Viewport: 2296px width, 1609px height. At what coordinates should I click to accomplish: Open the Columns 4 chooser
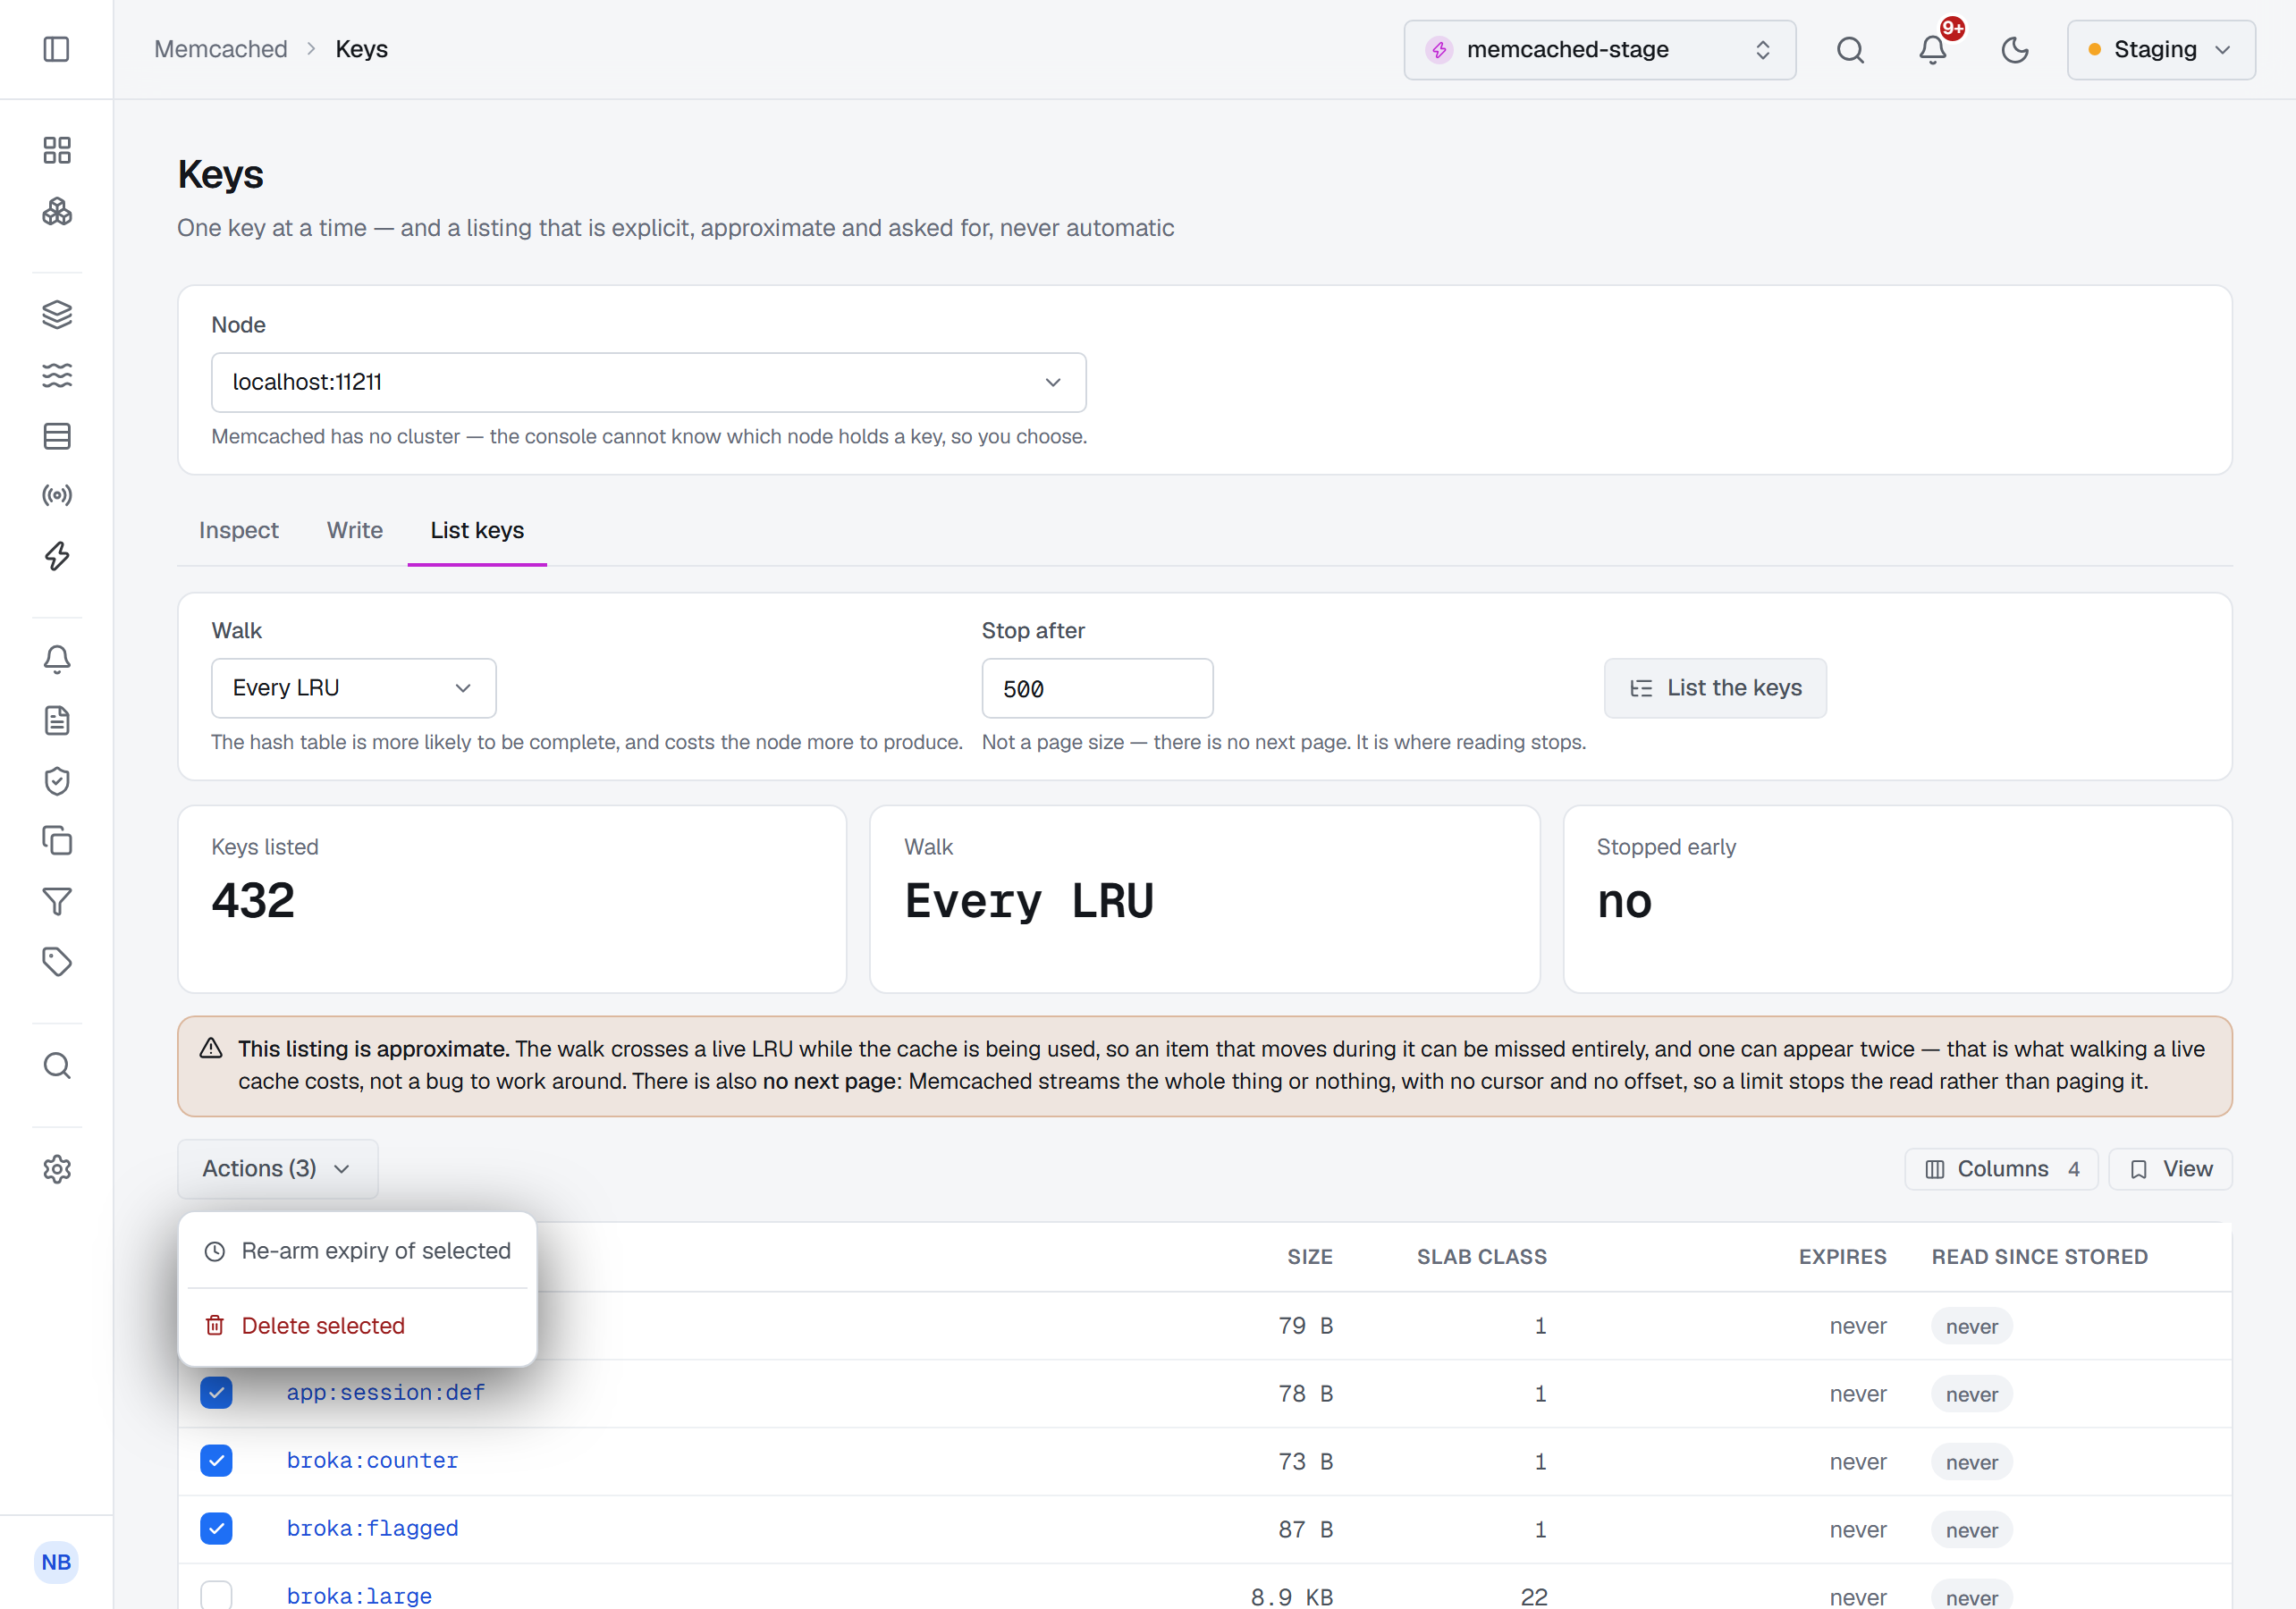click(2001, 1169)
